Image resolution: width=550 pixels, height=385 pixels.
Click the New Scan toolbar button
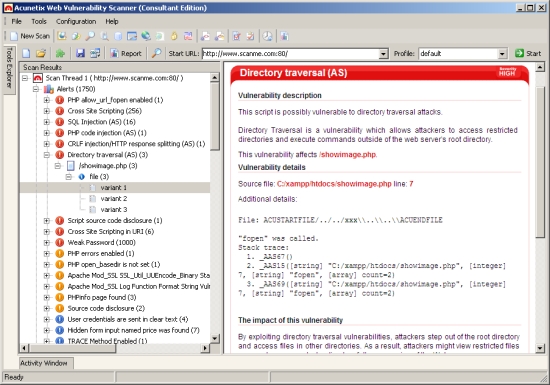click(x=30, y=36)
